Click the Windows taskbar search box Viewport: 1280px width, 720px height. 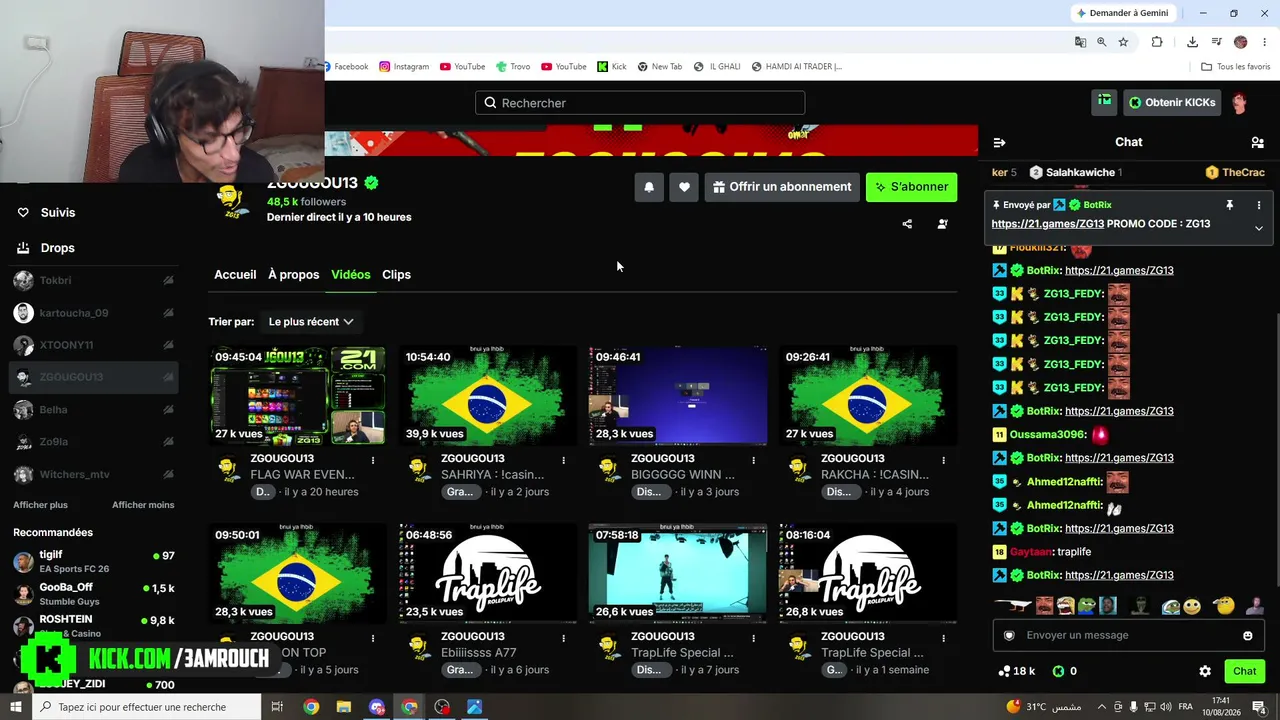147,707
